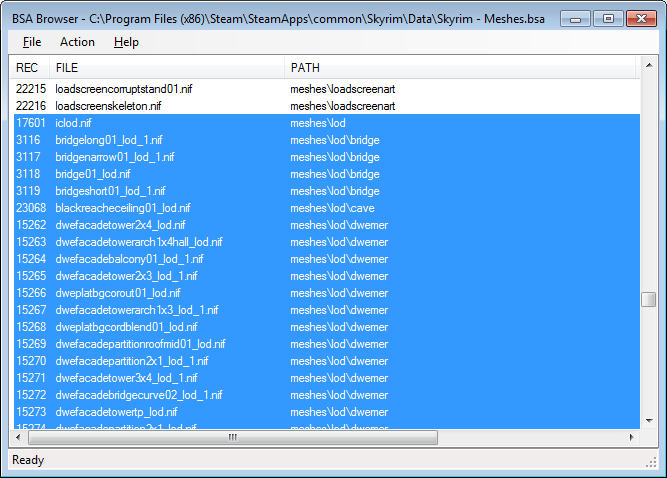Select bridge01_lod.nif row
The image size is (667, 478).
pos(327,174)
